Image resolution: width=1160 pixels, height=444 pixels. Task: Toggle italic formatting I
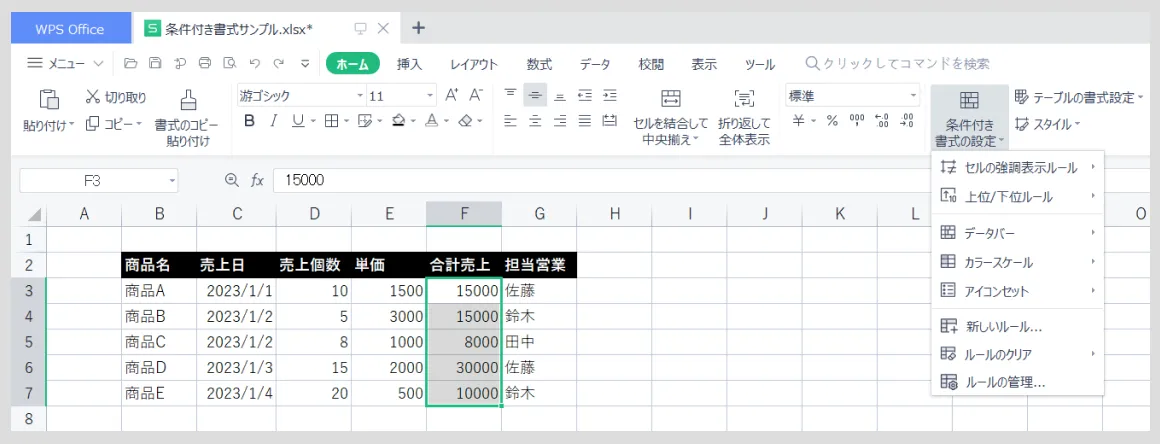[273, 121]
